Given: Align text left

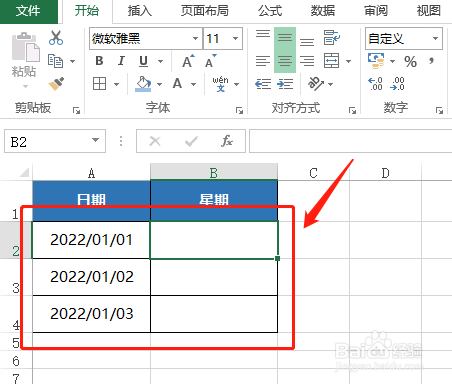Looking at the screenshot, I should tap(263, 61).
